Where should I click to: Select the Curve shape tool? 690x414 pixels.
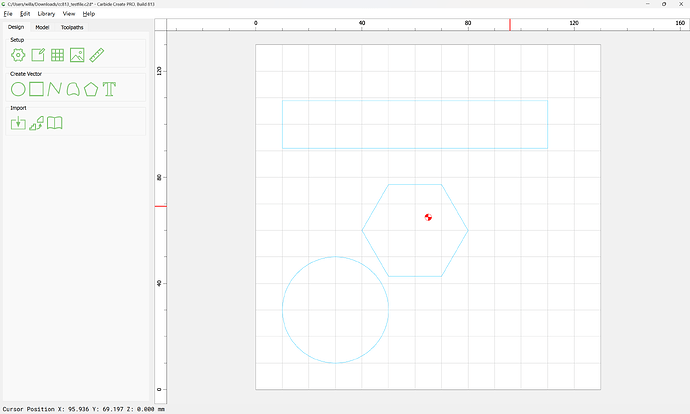[x=73, y=89]
